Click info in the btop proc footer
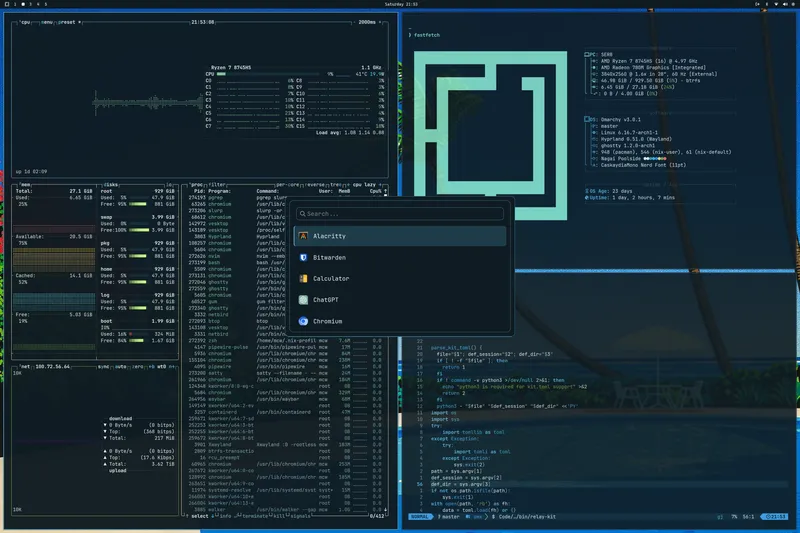The image size is (800, 533). tap(225, 516)
